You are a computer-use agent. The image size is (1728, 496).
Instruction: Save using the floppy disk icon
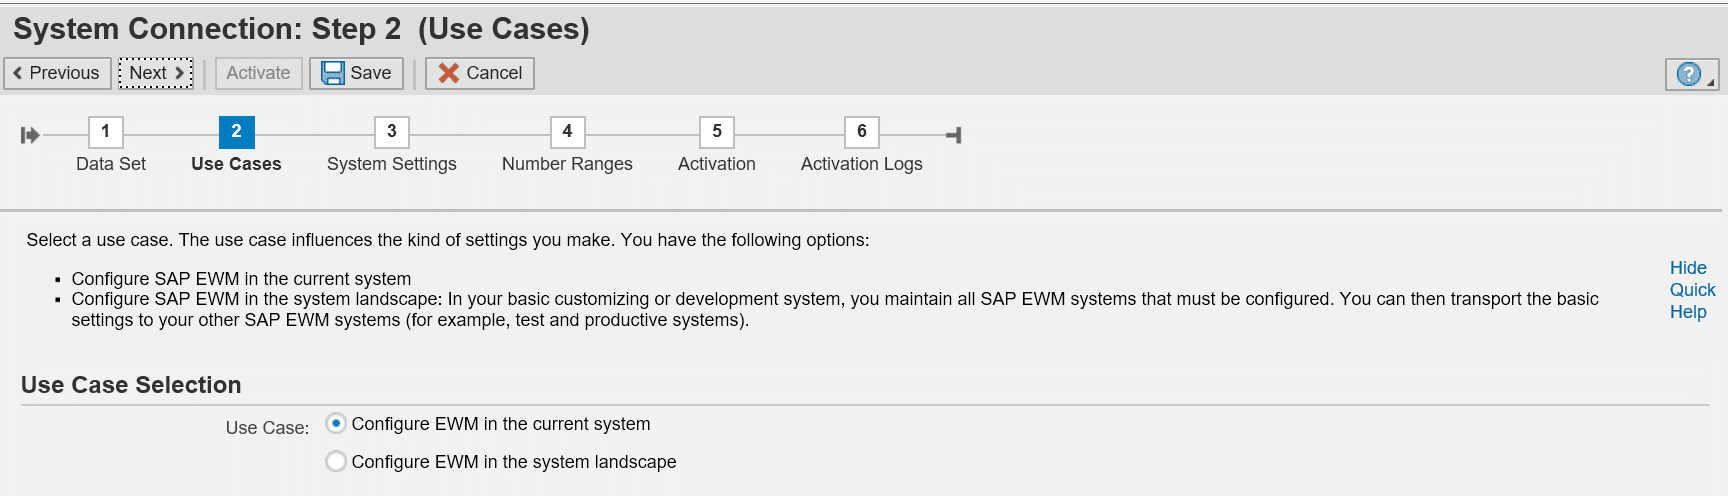[334, 73]
